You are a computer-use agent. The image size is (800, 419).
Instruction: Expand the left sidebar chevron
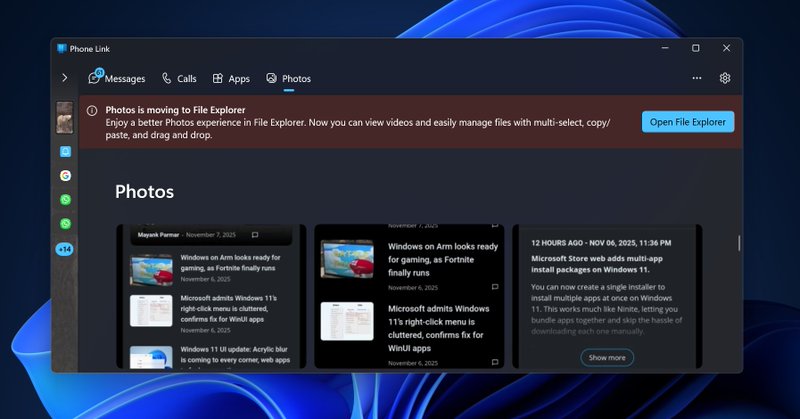[65, 78]
